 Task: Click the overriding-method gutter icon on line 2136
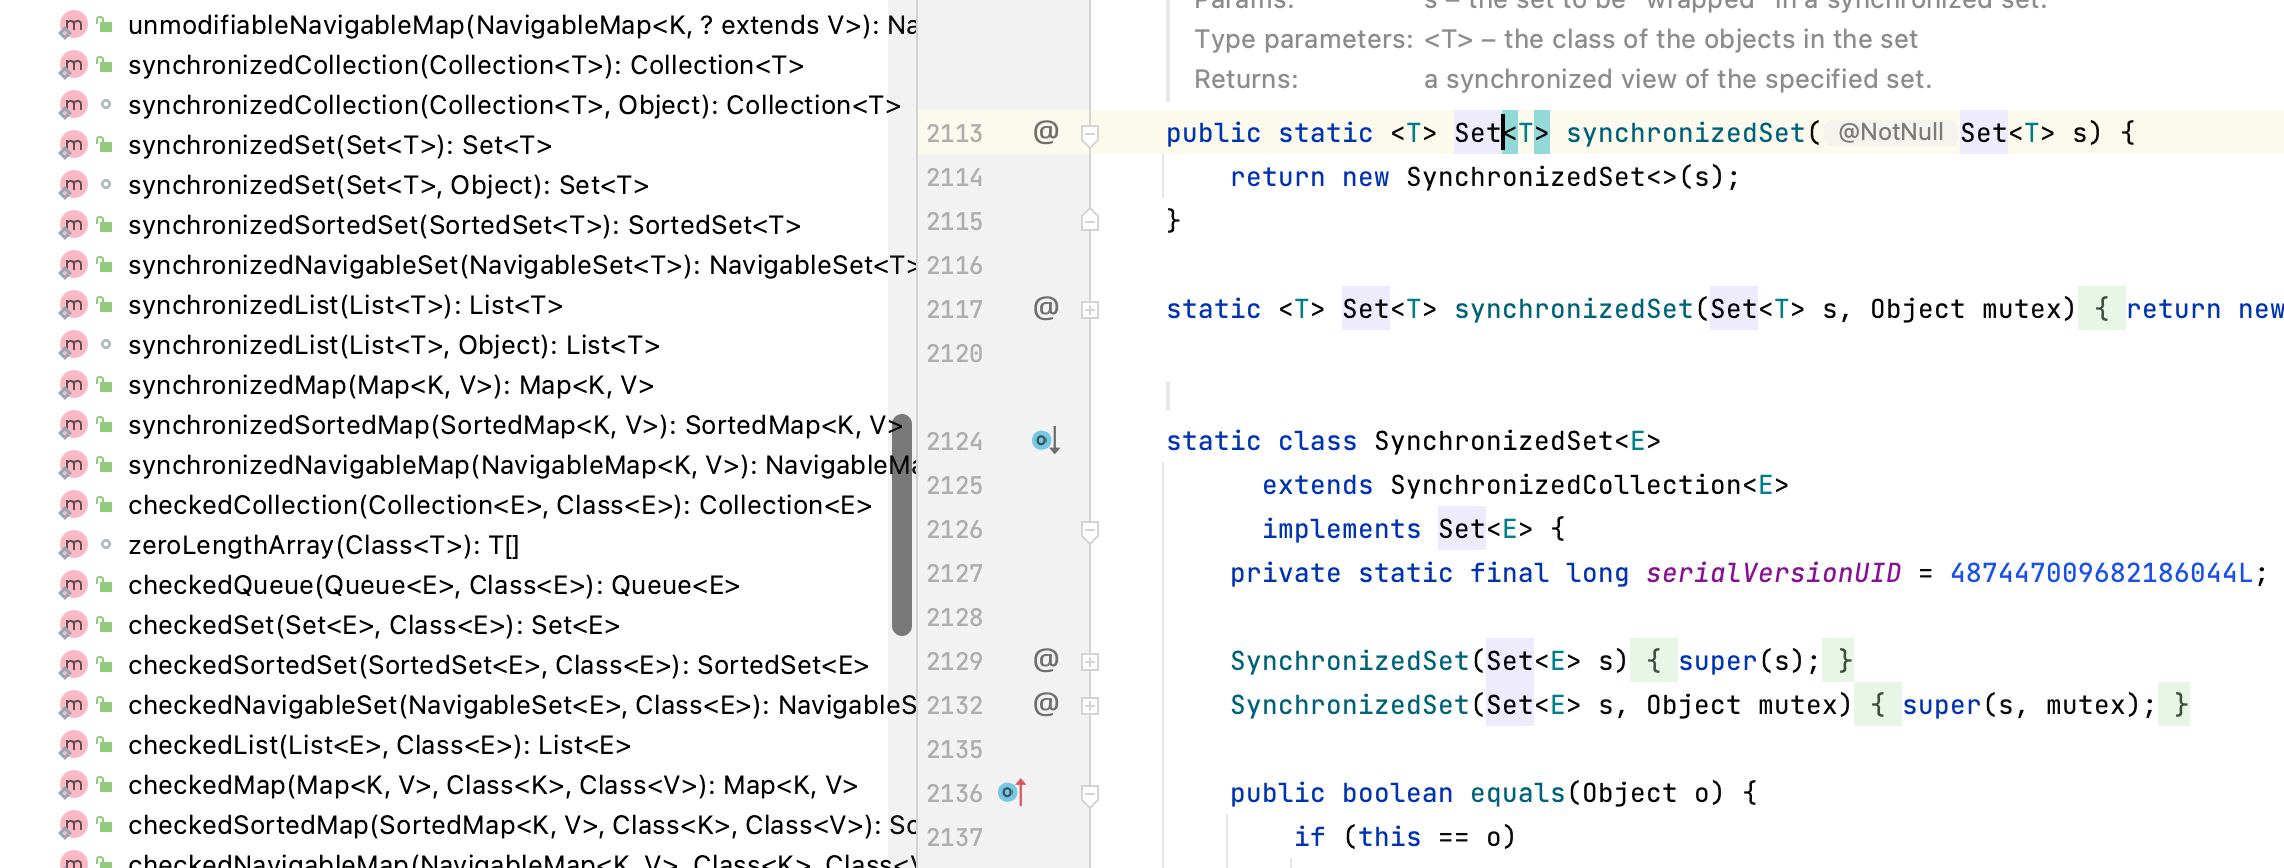pyautogui.click(x=1011, y=793)
